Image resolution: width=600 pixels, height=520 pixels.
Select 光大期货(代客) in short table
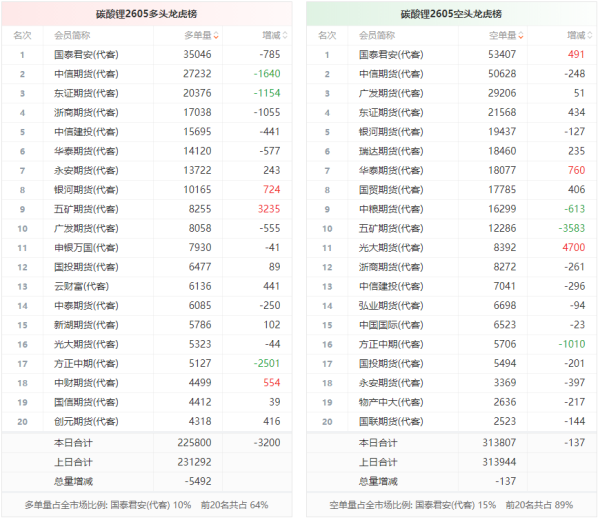click(391, 248)
